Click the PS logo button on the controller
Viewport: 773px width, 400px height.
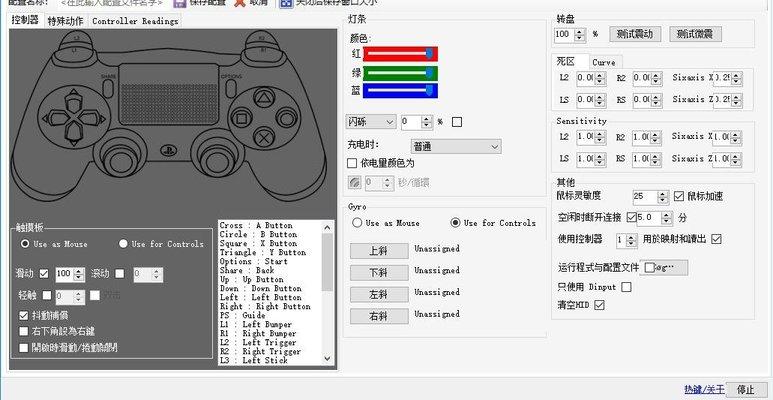[x=169, y=151]
